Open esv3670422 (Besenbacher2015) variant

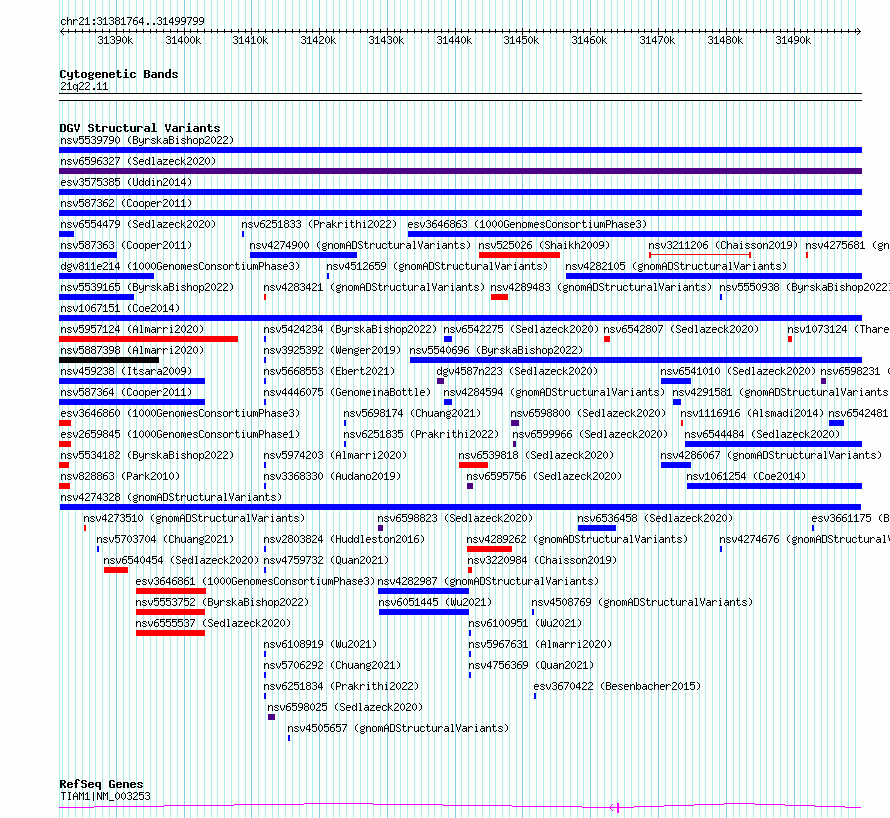617,686
